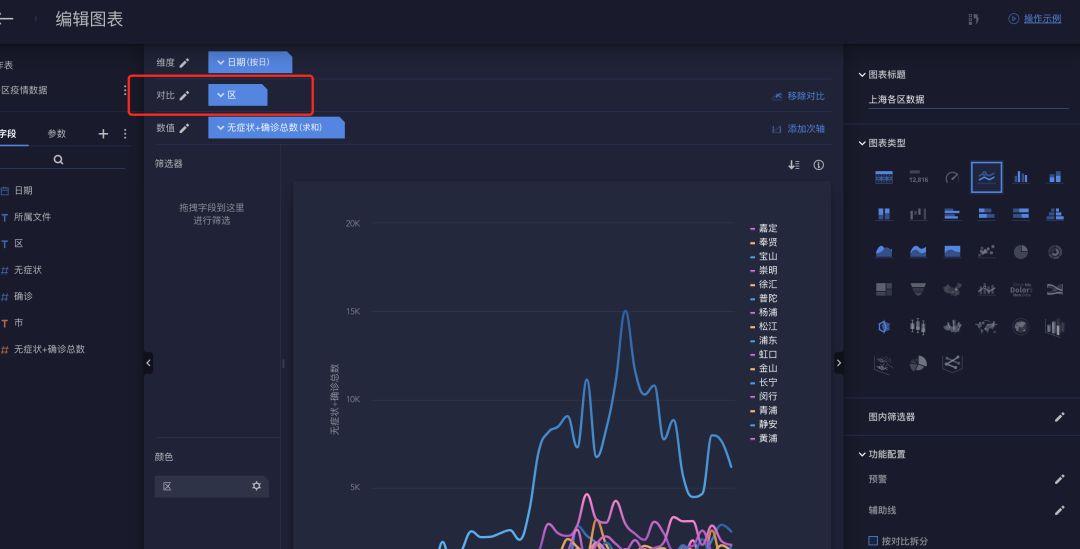
Task: Collapse the 功能配置 section
Action: click(862, 455)
